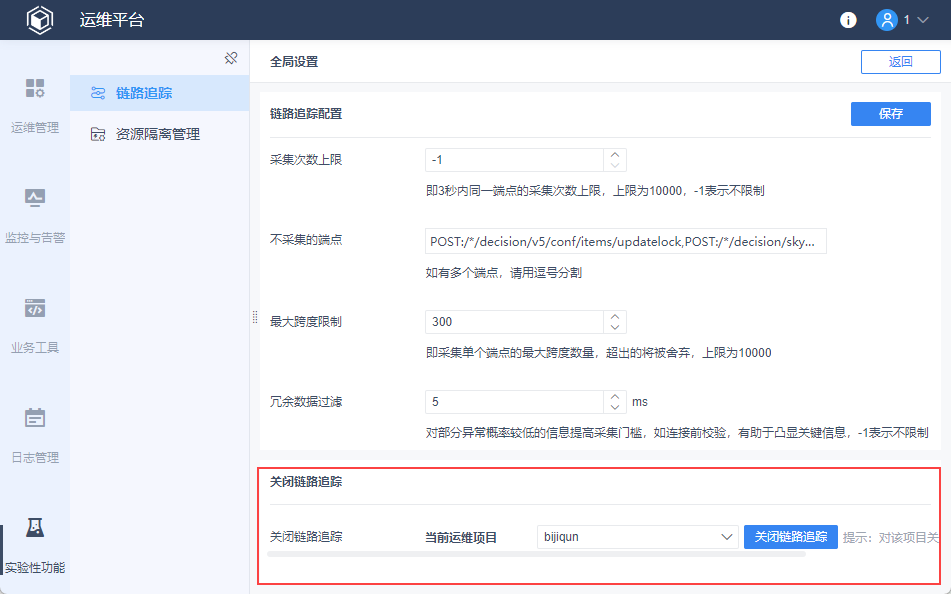951x594 pixels.
Task: Click the horizontal scrollbar under 关闭链路追踪
Action: [x=536, y=554]
